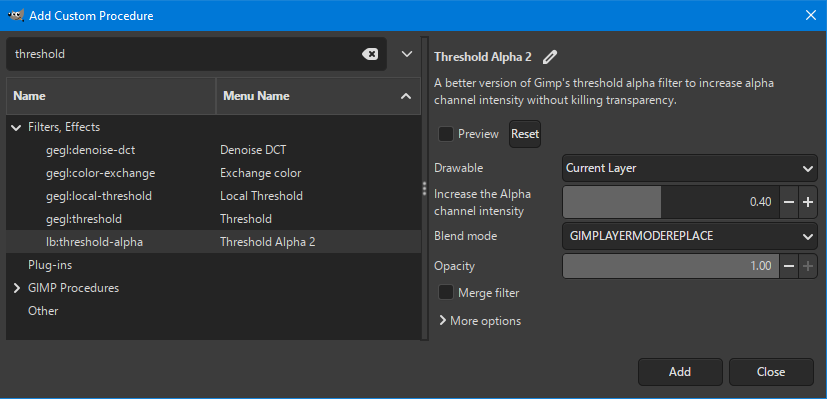
Task: Expand the GIMP Procedures group
Action: 17,288
